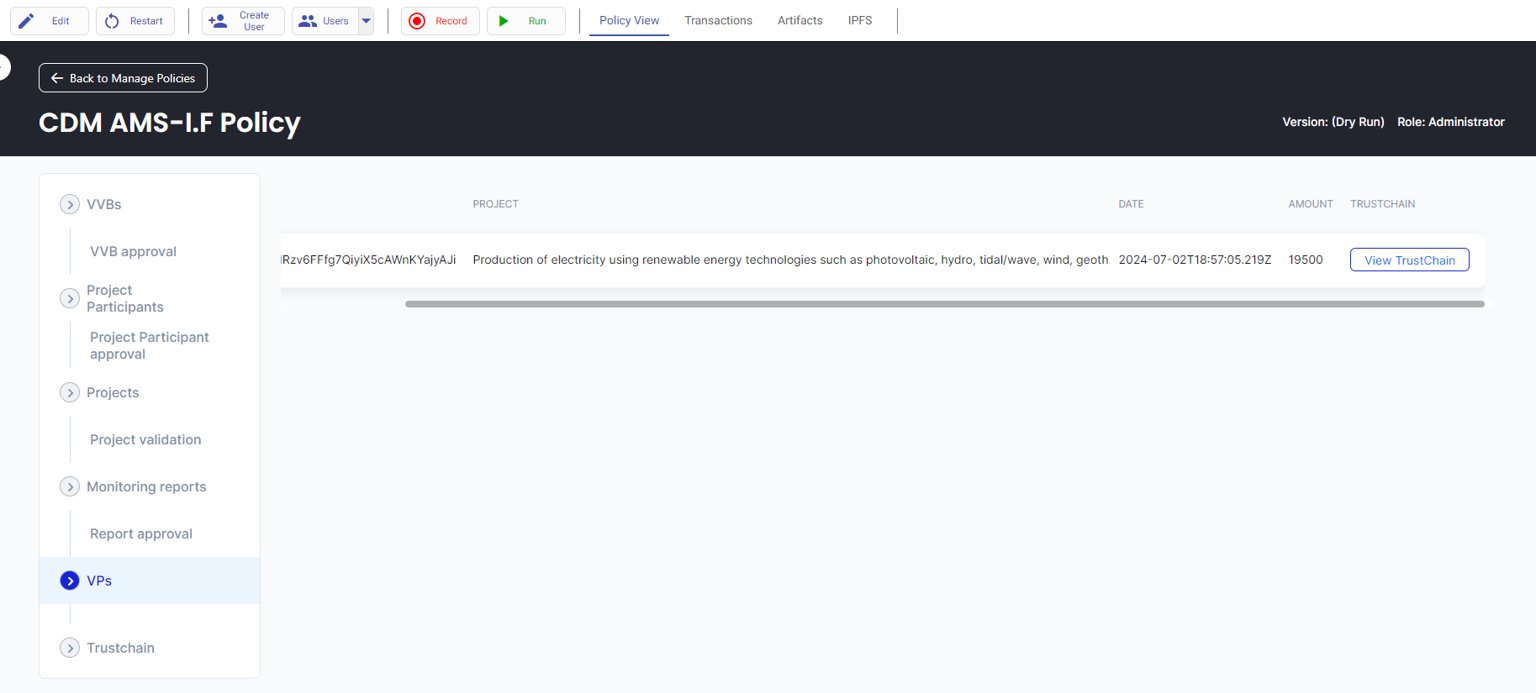Click the Create User person icon
This screenshot has width=1536, height=693.
[x=217, y=21]
